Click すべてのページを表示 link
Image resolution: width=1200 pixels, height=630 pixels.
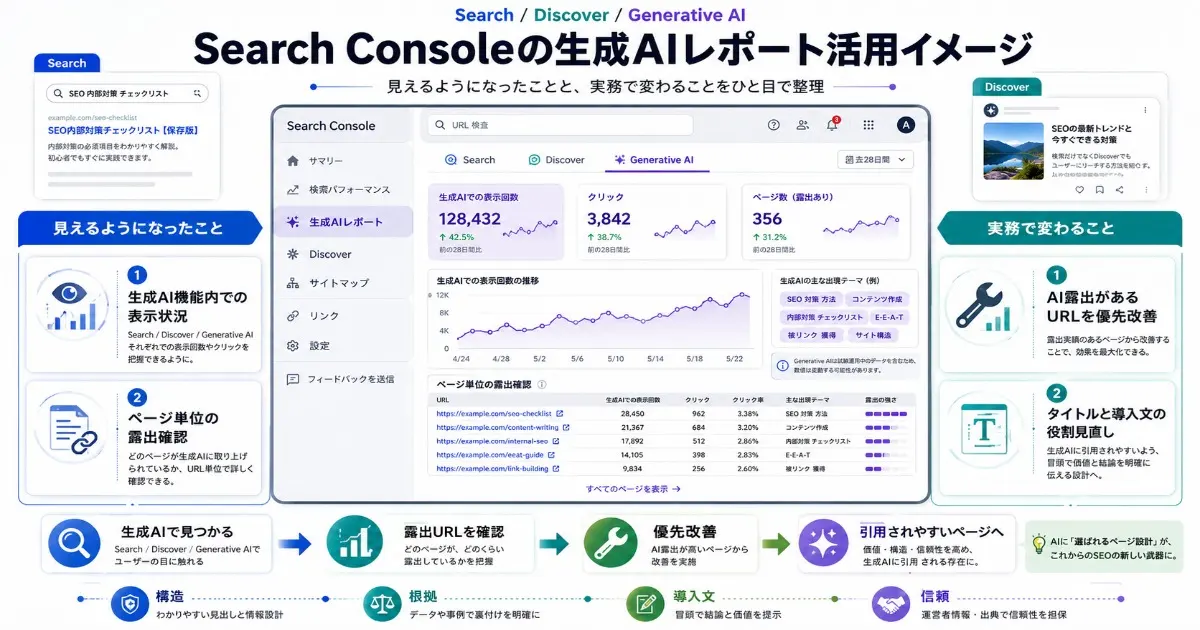coord(633,489)
